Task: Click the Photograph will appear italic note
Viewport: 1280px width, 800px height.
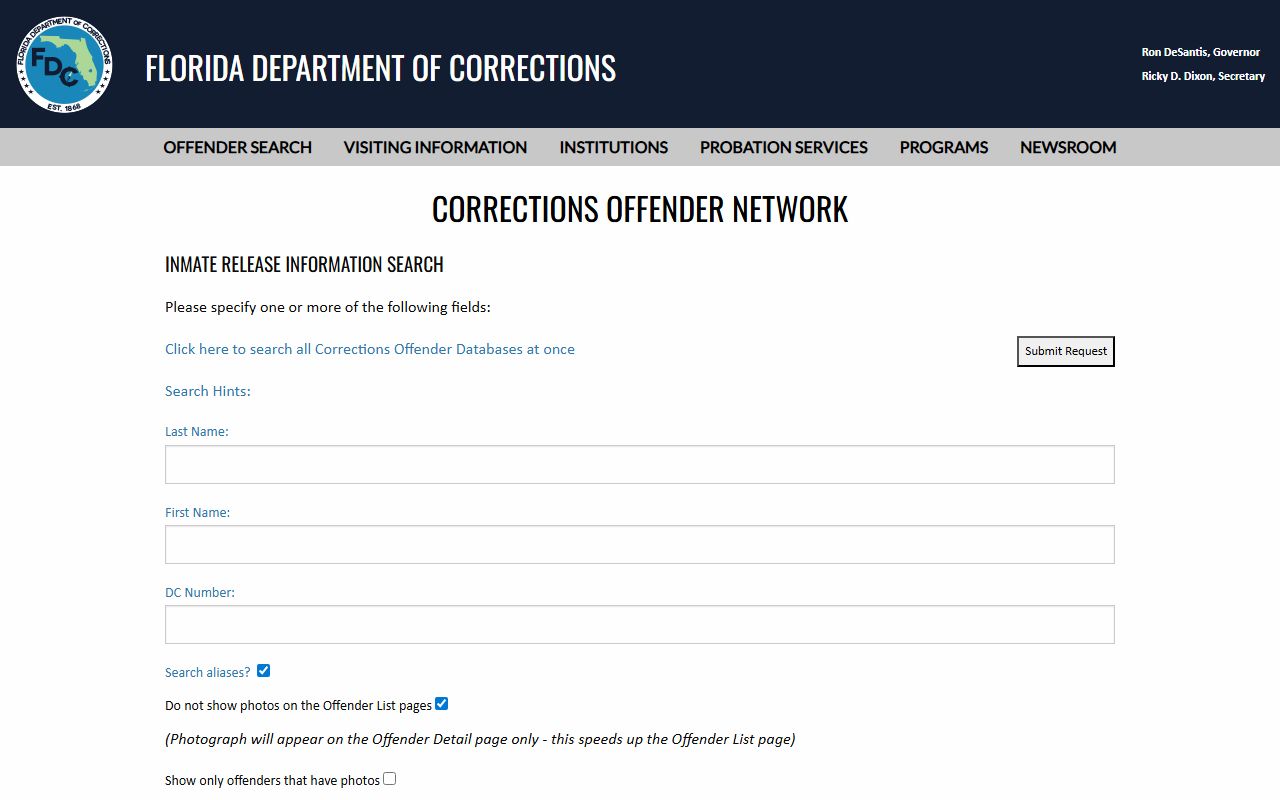Action: pos(480,740)
